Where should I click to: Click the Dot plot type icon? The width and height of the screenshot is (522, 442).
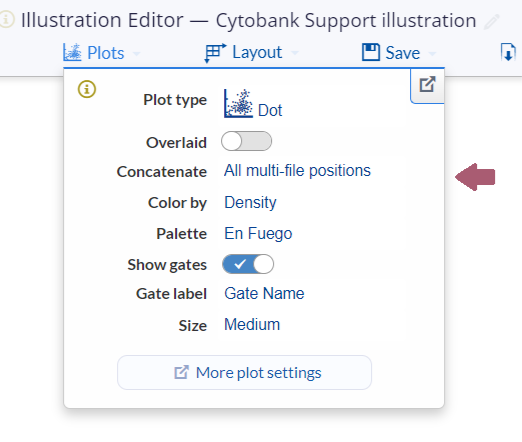(x=238, y=103)
